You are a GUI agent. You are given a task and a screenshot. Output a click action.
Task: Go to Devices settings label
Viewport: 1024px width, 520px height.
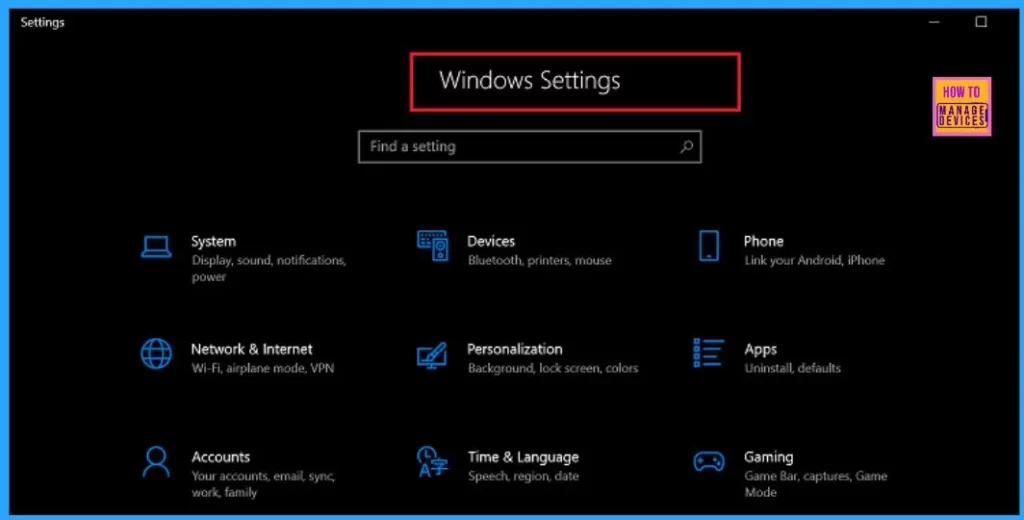coord(491,241)
